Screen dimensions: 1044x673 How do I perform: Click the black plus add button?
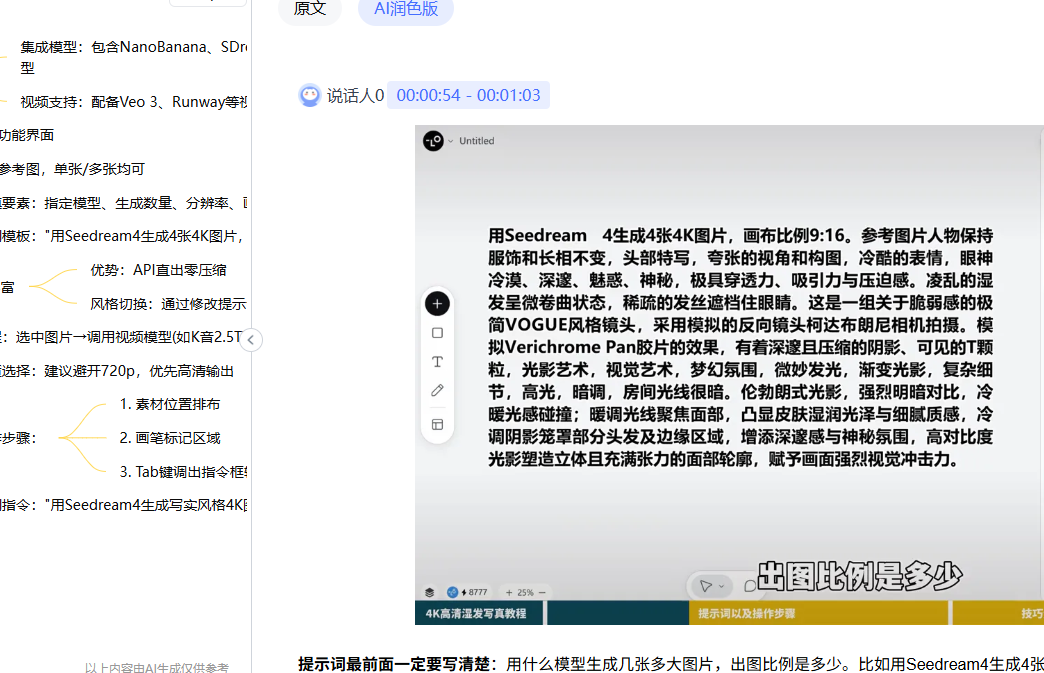437,303
